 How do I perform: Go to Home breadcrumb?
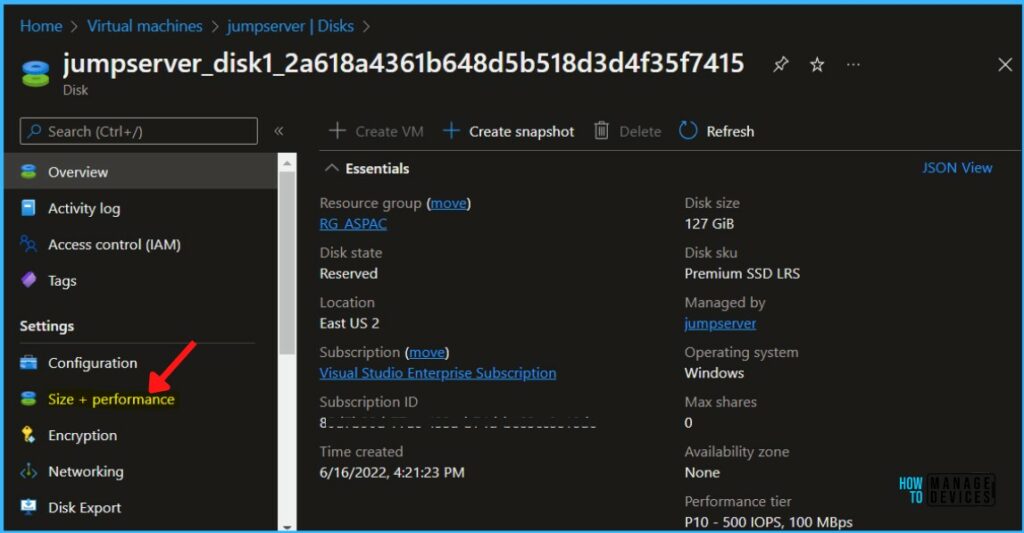click(41, 26)
